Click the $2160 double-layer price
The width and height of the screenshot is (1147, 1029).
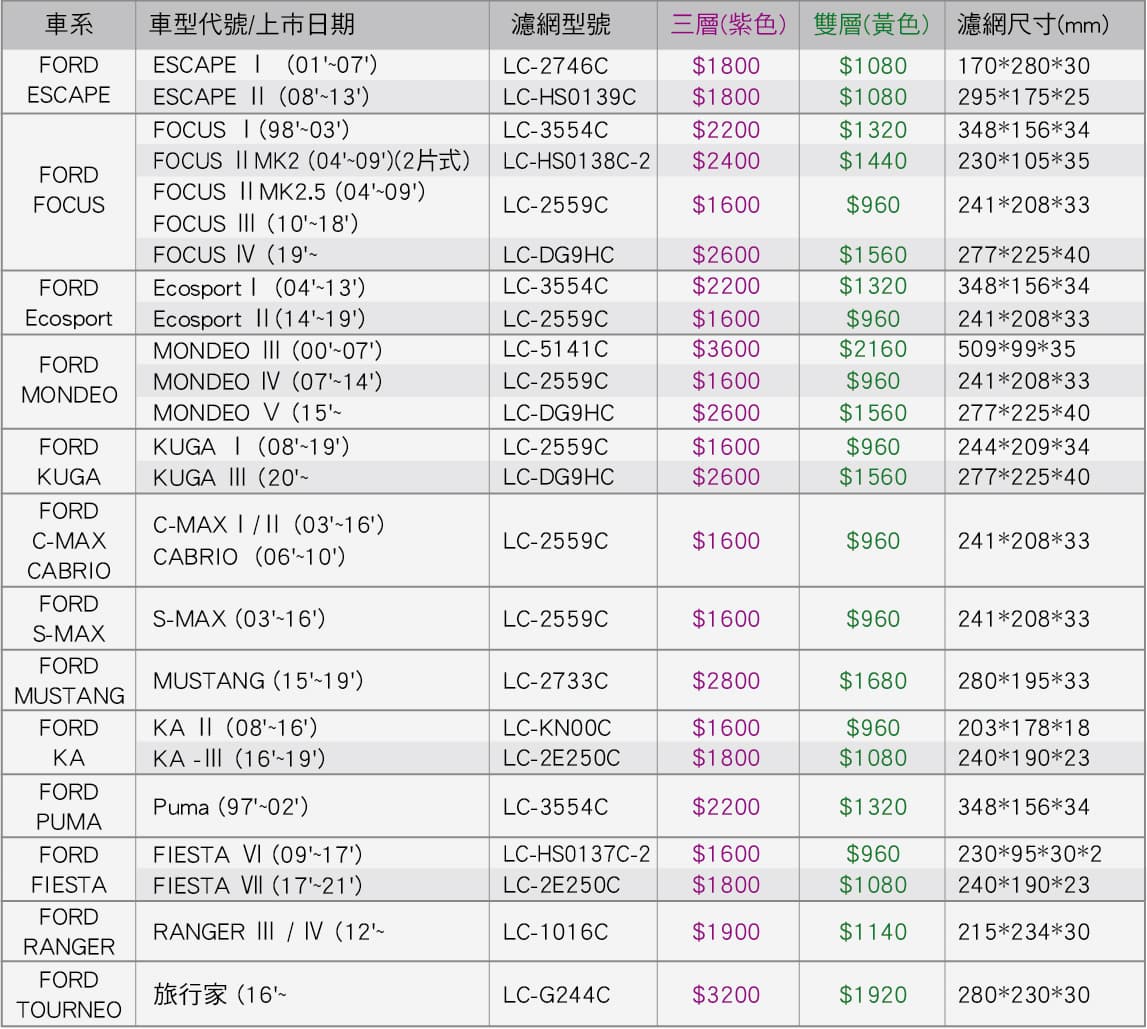point(873,350)
